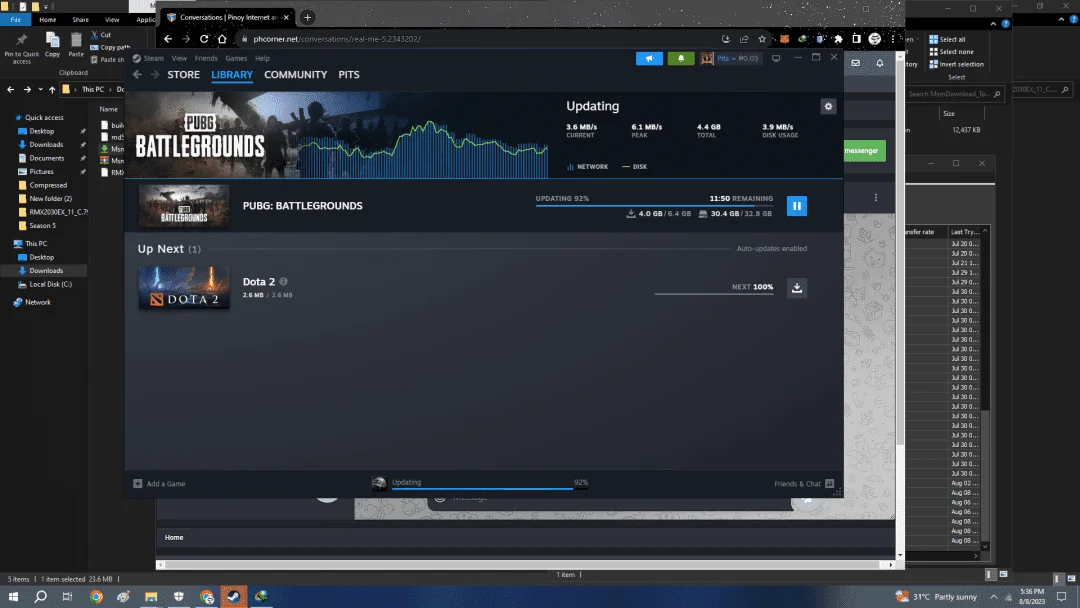Viewport: 1080px width, 608px height.
Task: Click Auto-updates enabled text
Action: [771, 249]
